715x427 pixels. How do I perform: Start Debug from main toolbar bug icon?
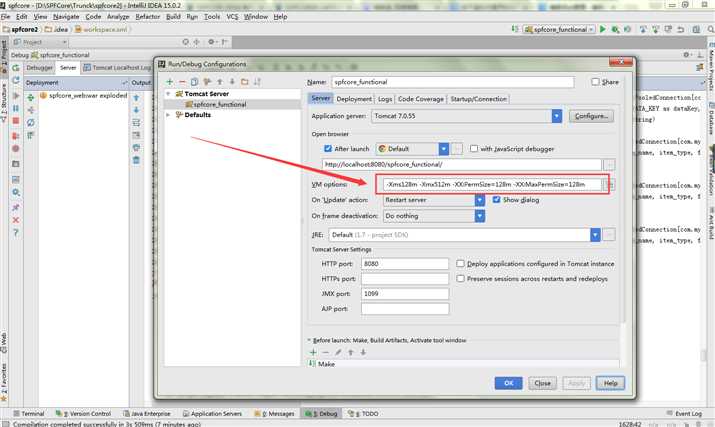click(x=615, y=29)
